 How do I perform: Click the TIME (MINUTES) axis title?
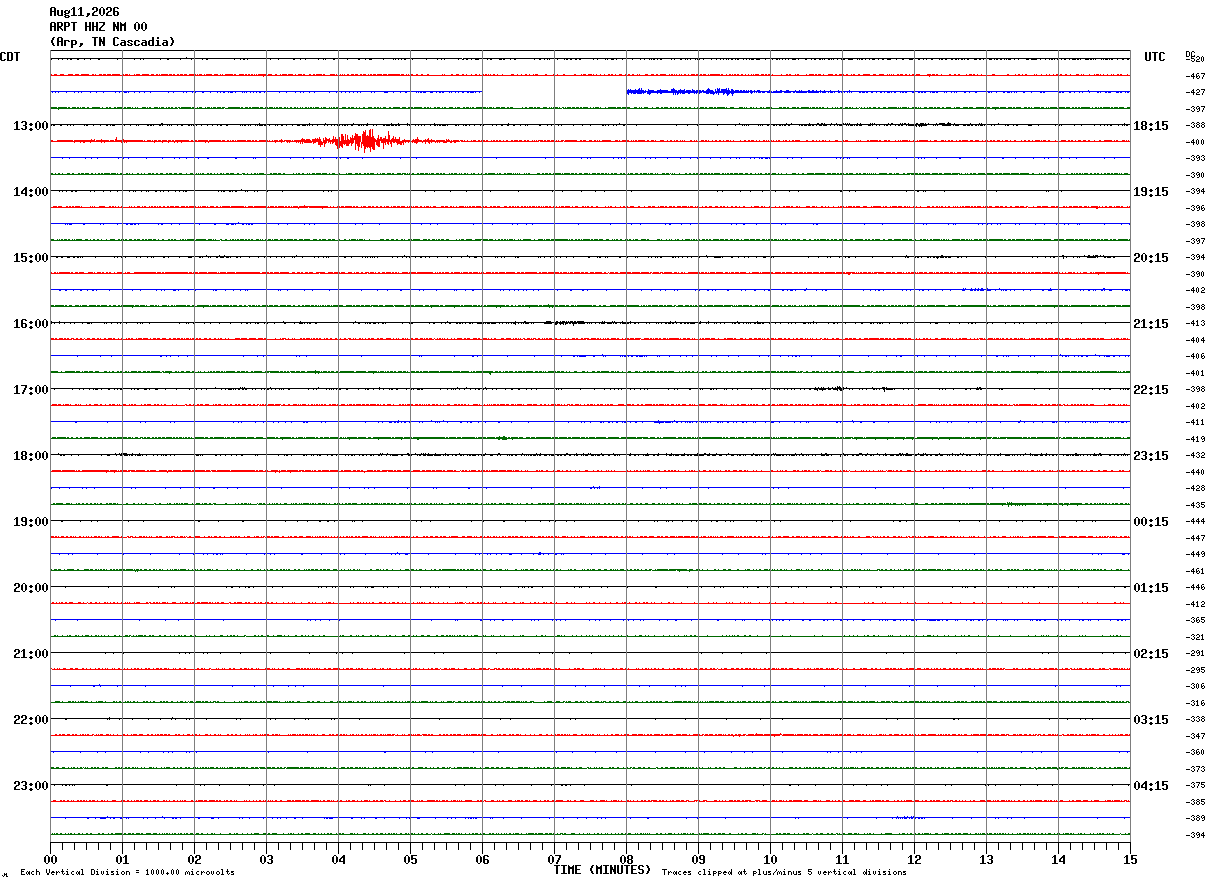[602, 870]
